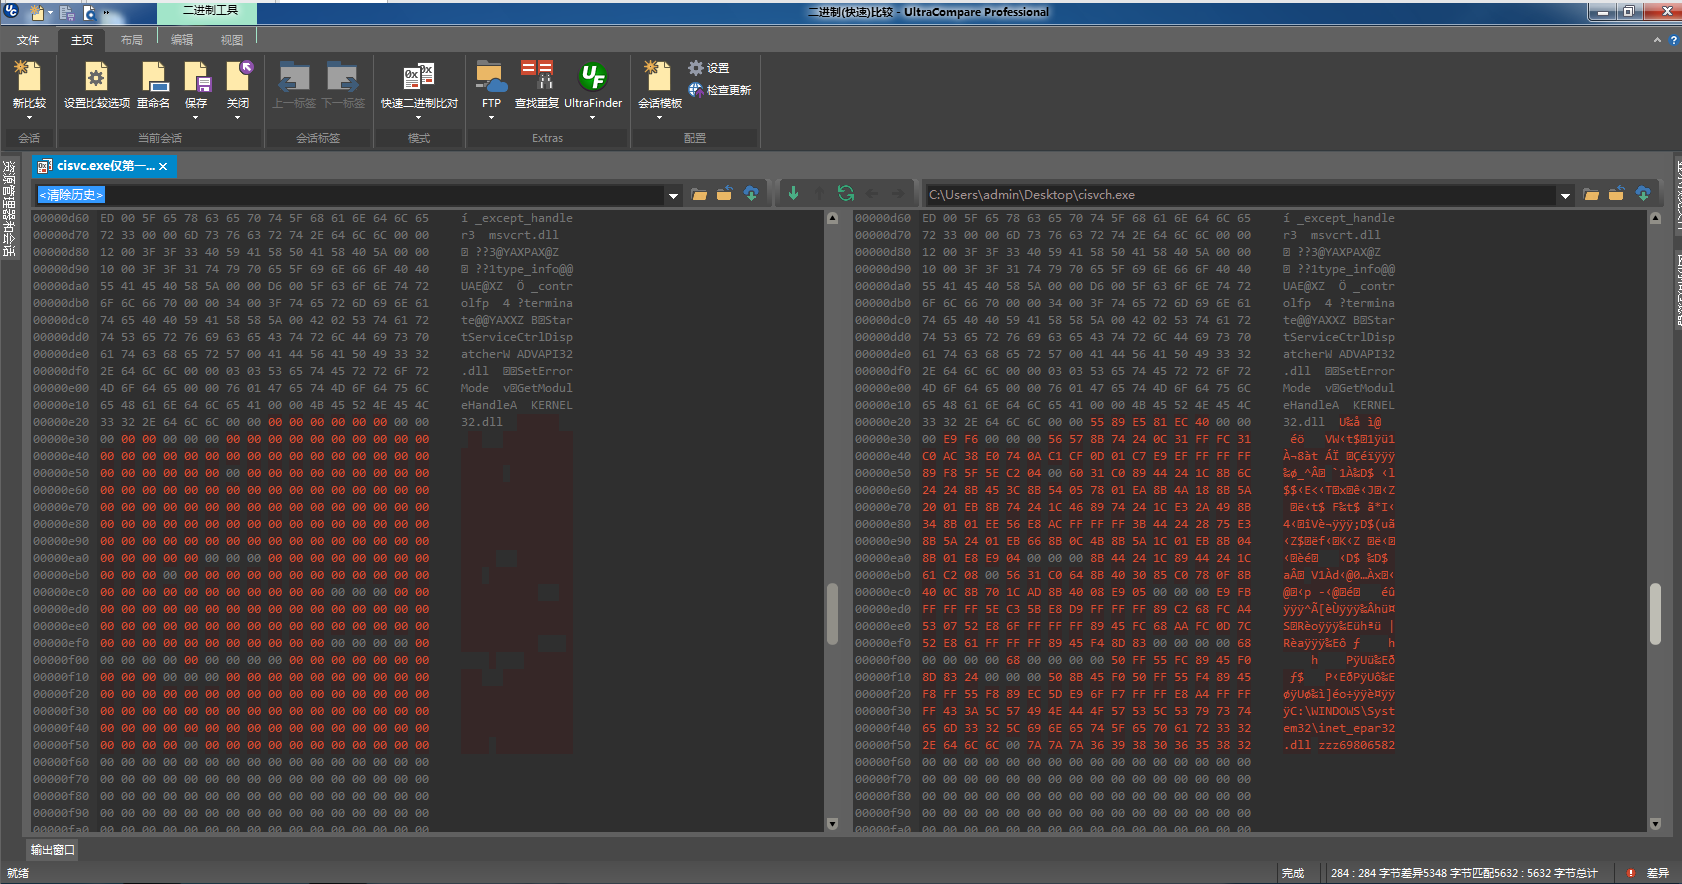Open 会话模板 session templates
Viewport: 1682px width, 884px height.
[659, 77]
